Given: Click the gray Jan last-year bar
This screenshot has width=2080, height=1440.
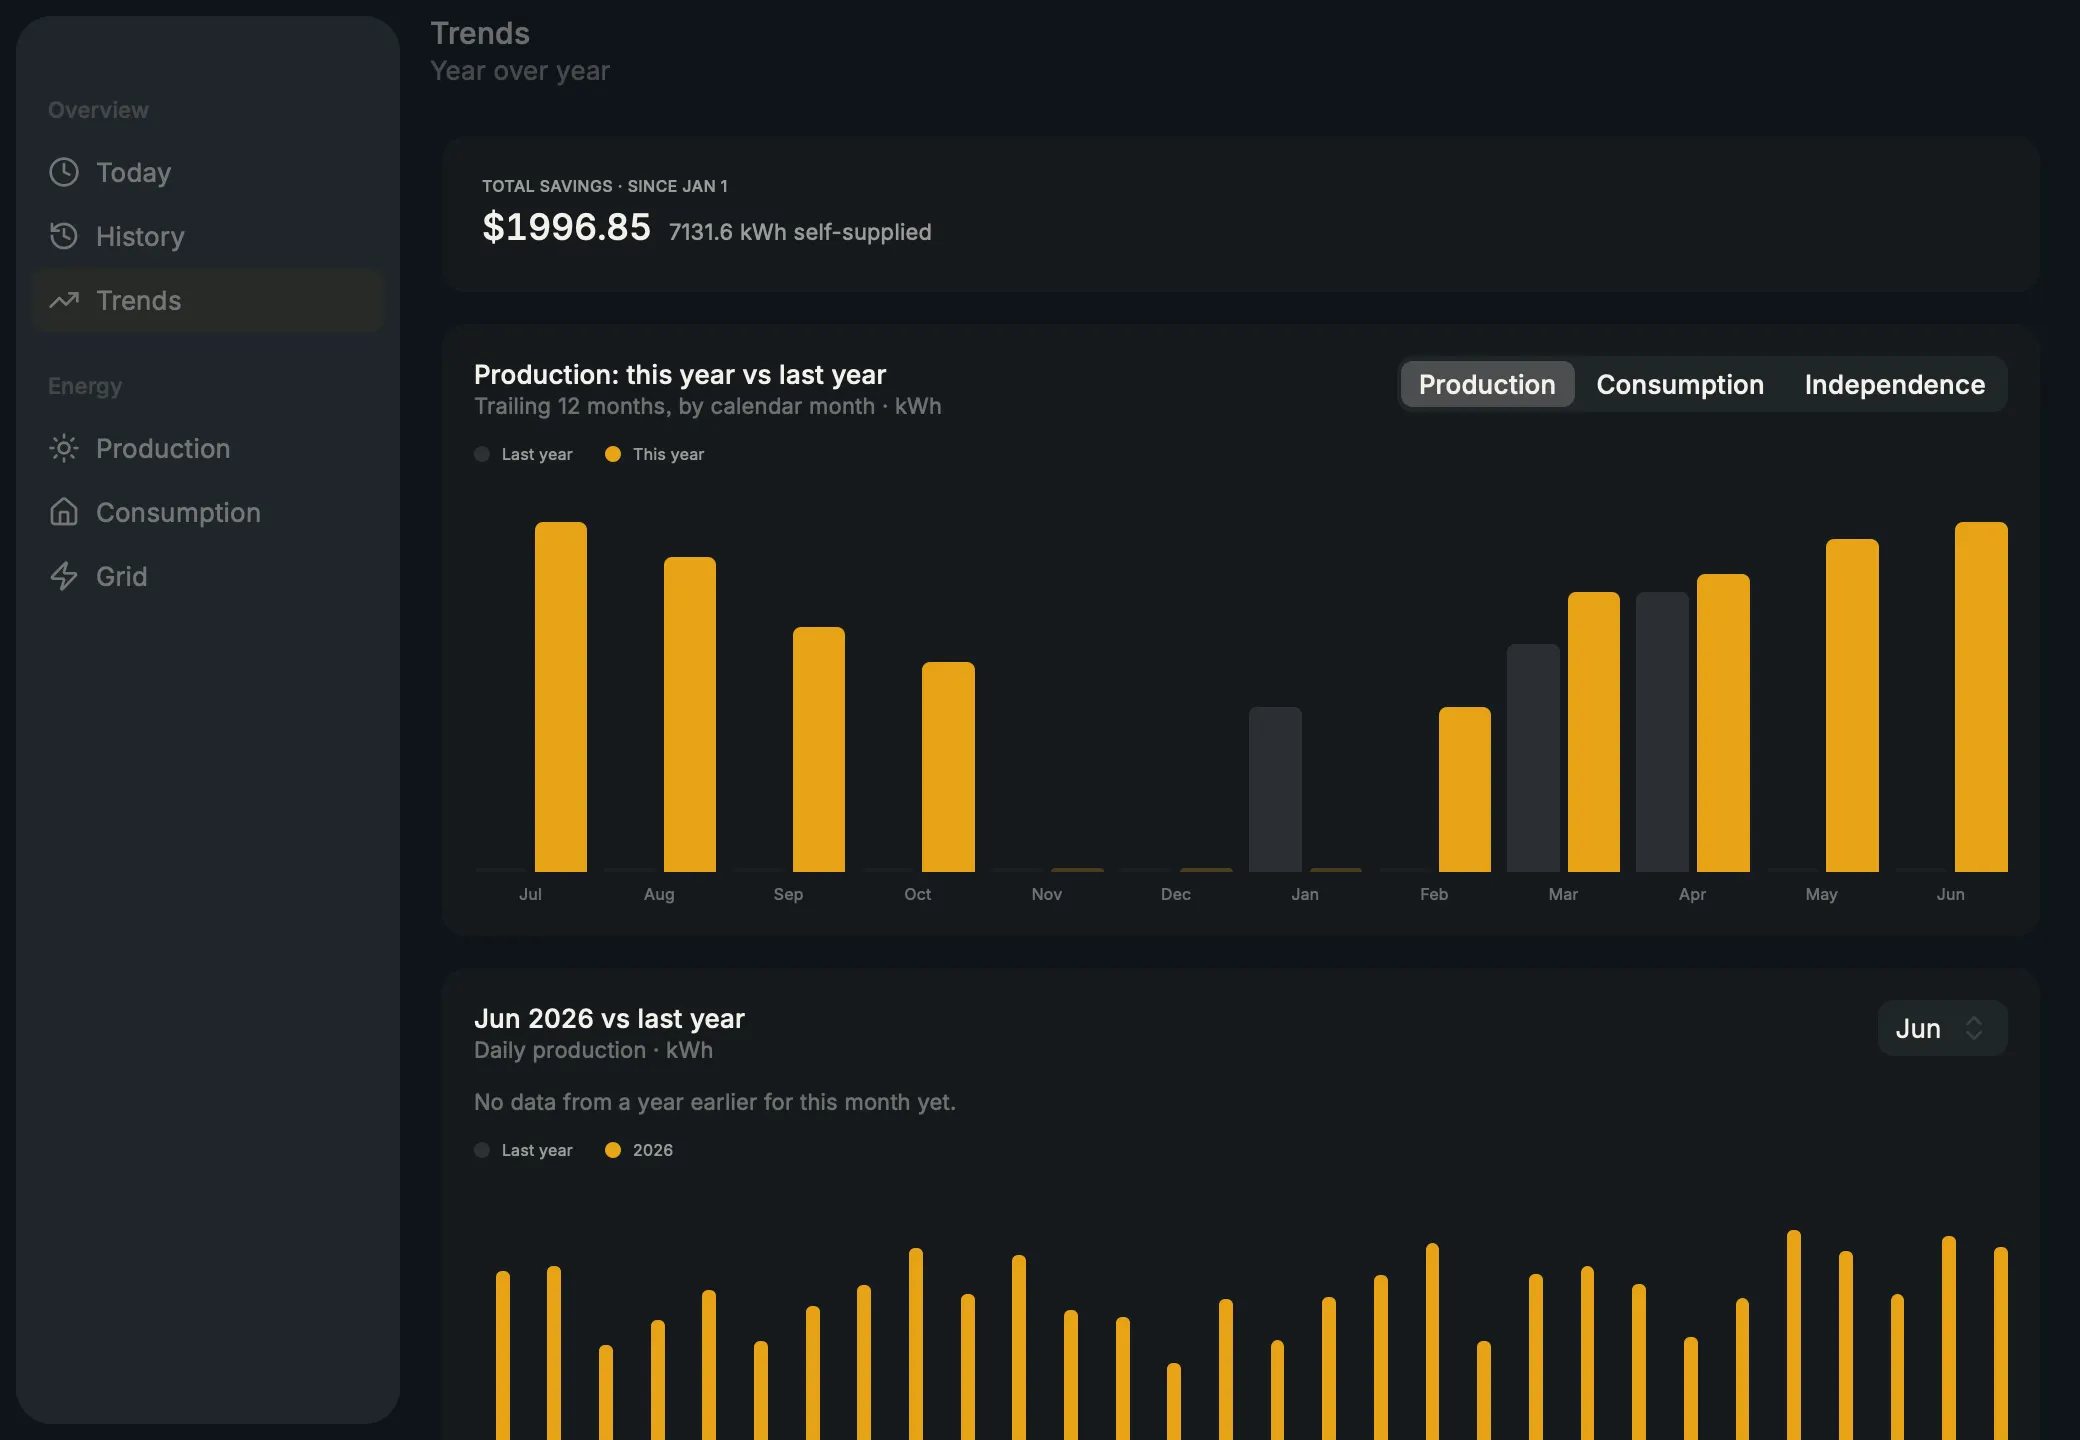Looking at the screenshot, I should pos(1275,790).
